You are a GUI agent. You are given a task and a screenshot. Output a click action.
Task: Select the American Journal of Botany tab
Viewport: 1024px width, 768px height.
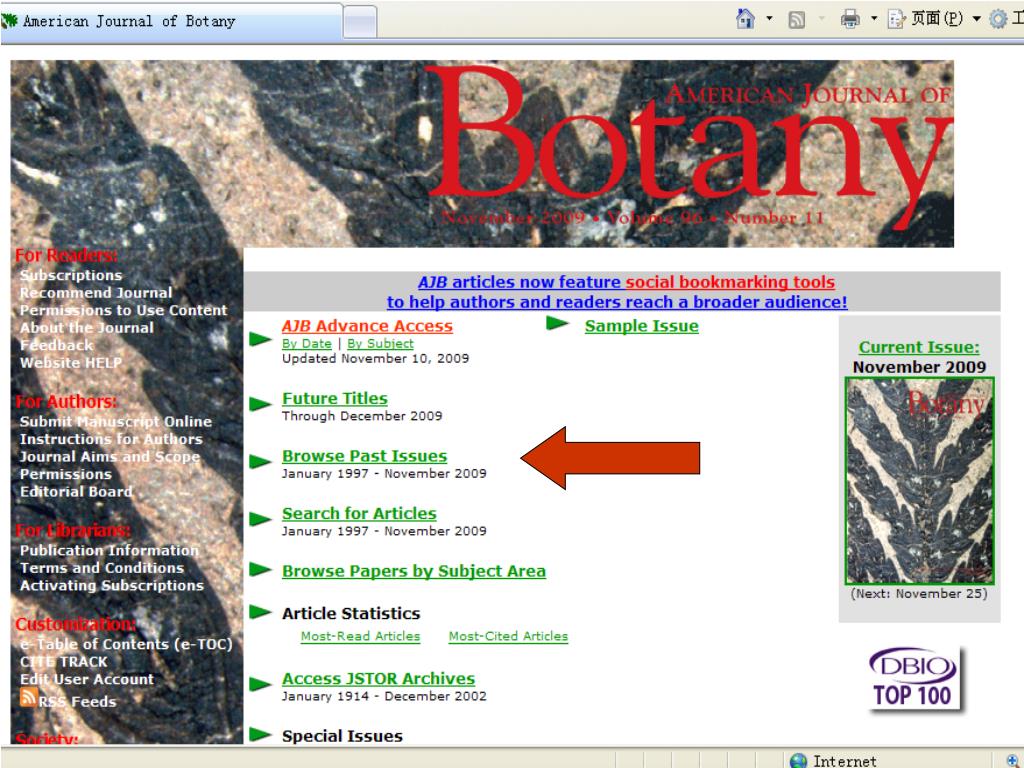[x=171, y=22]
